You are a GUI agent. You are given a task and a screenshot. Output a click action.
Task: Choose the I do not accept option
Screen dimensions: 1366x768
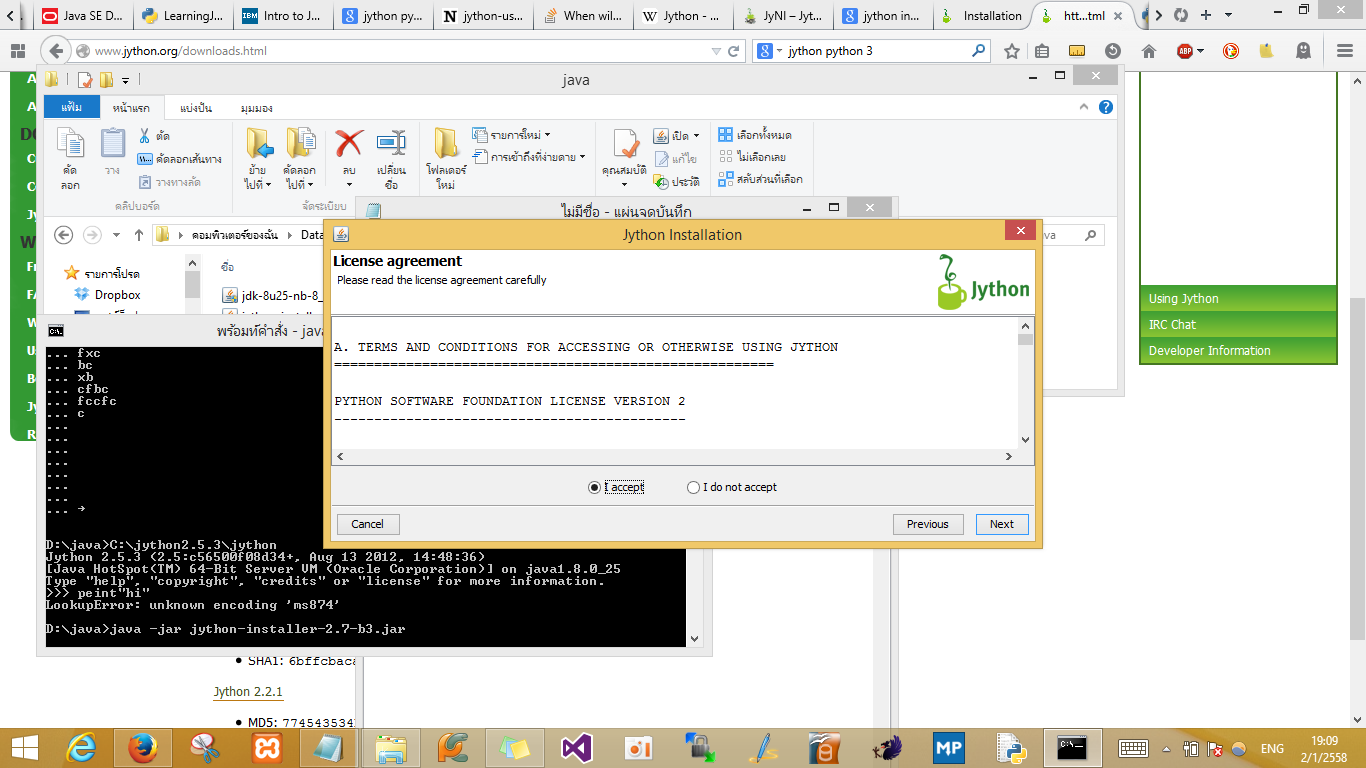click(x=692, y=487)
